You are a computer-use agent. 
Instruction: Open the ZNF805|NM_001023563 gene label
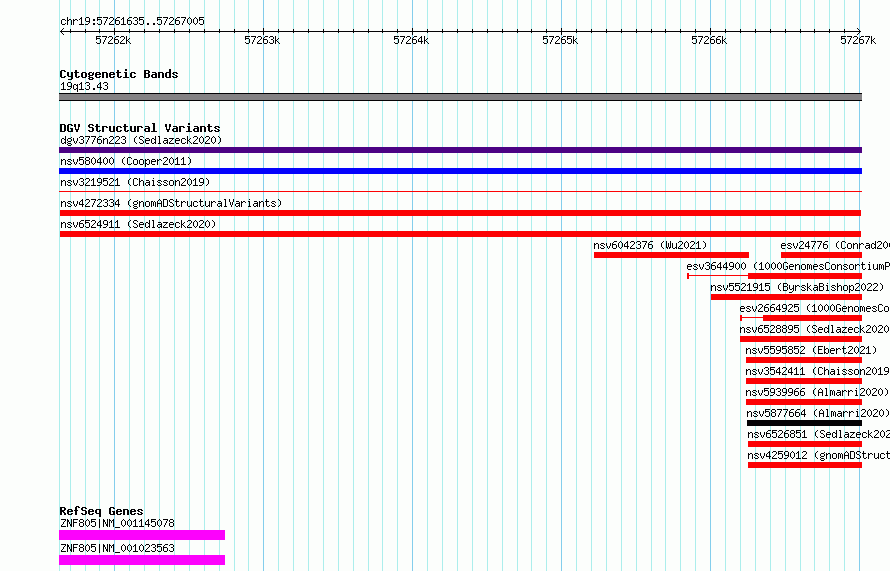click(x=117, y=548)
